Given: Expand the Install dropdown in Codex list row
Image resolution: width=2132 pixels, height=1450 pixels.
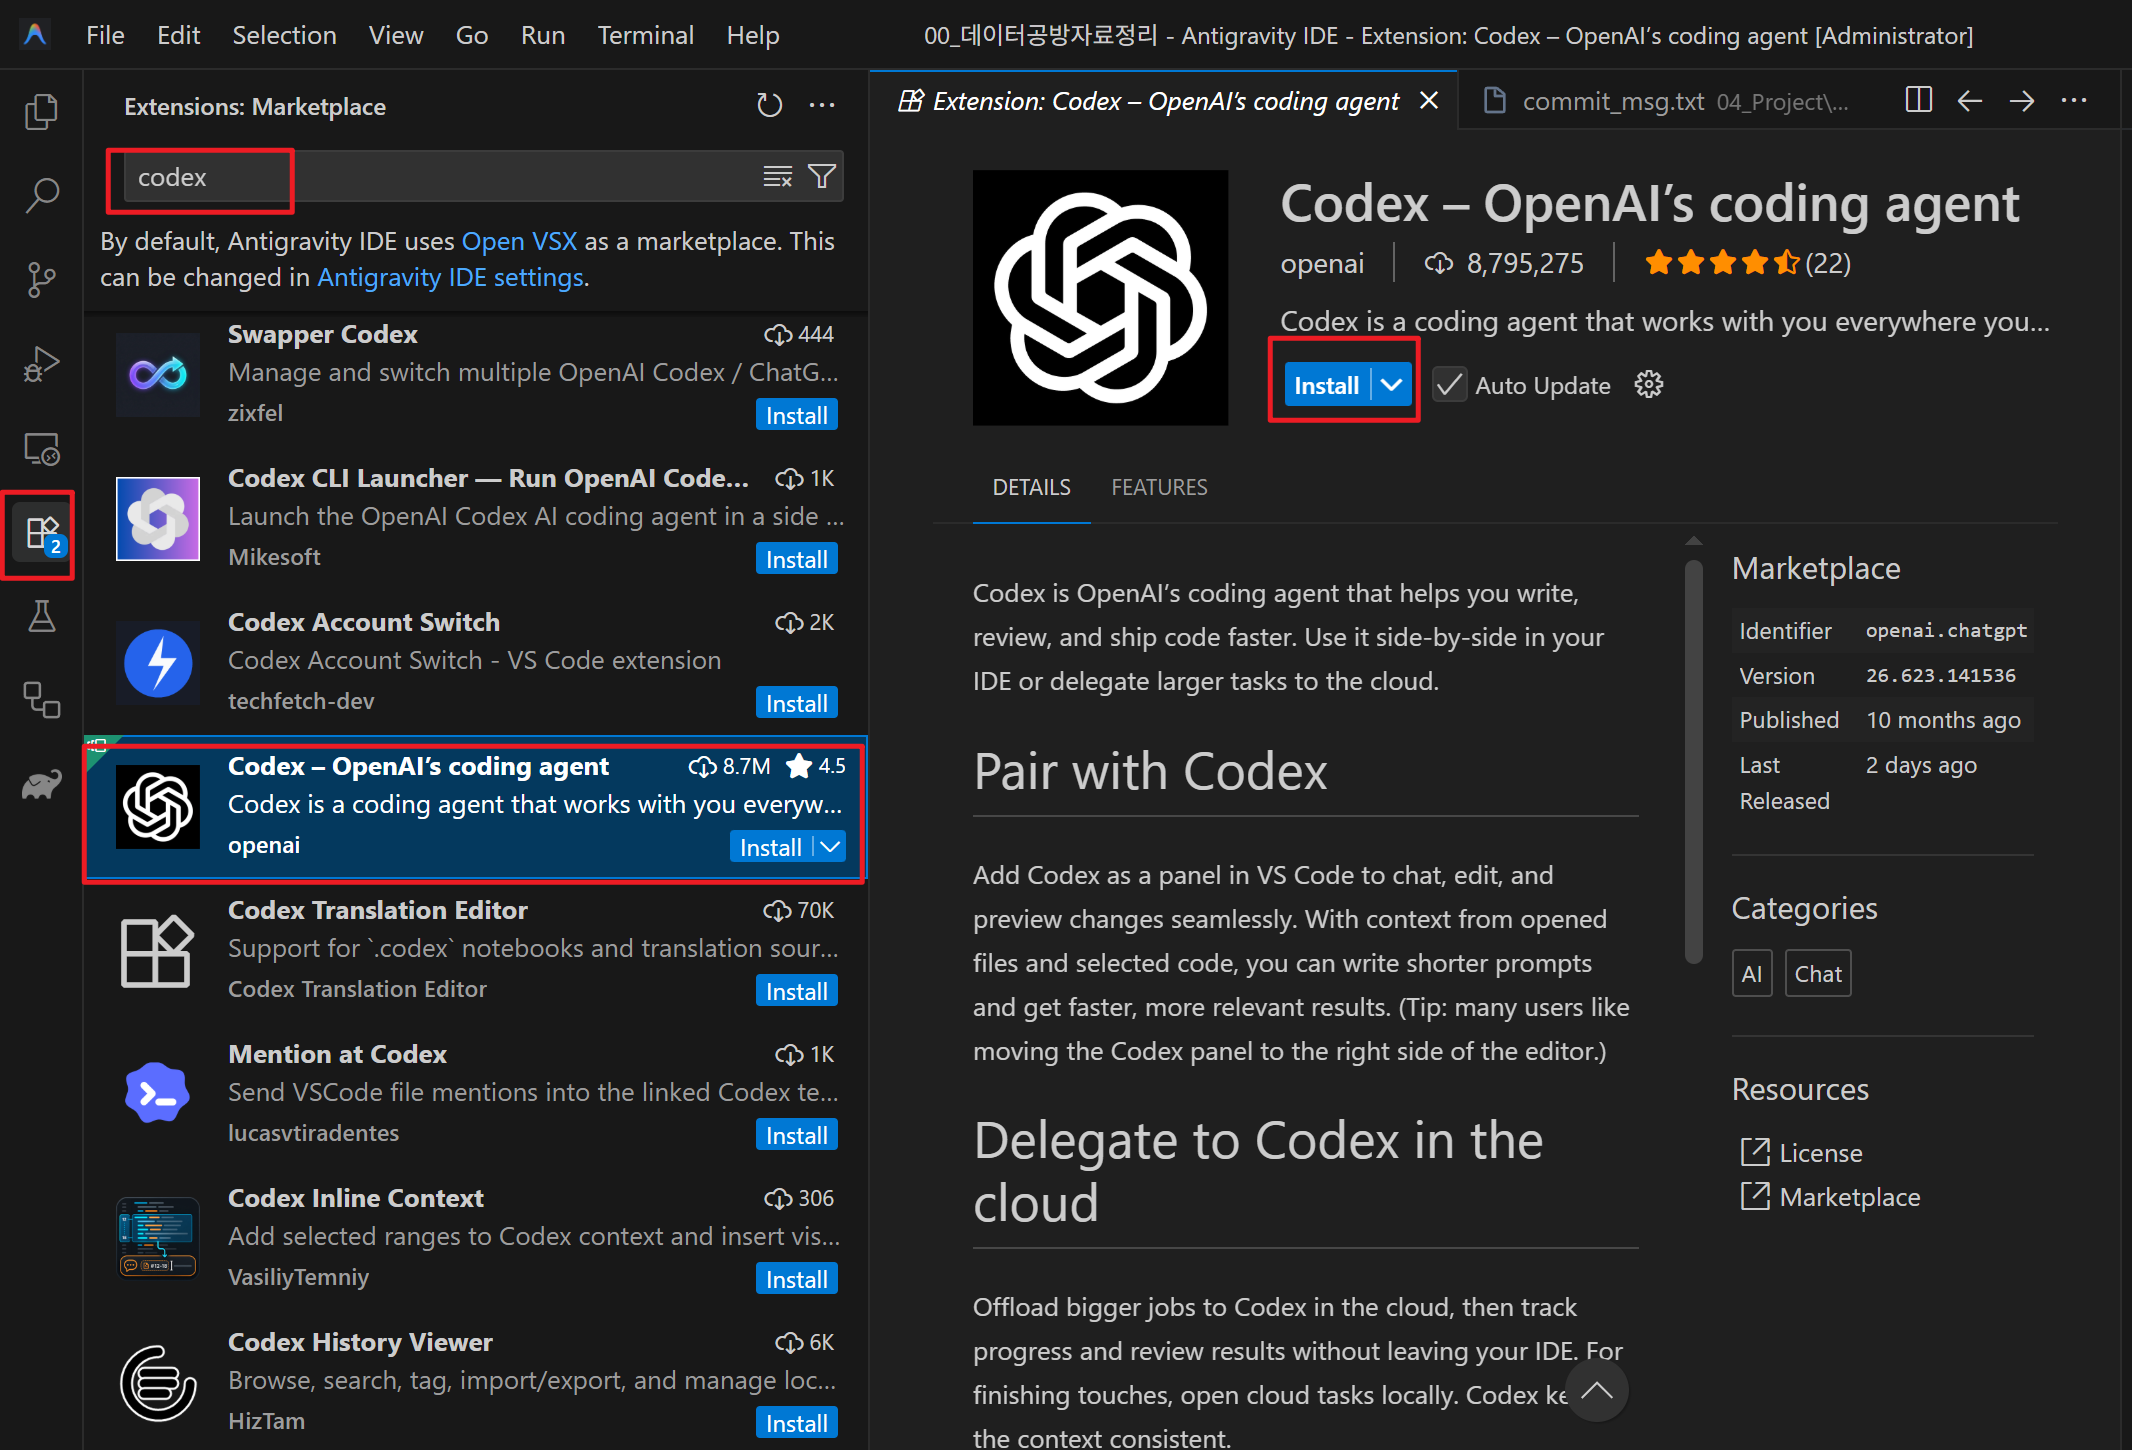Looking at the screenshot, I should click(x=830, y=847).
